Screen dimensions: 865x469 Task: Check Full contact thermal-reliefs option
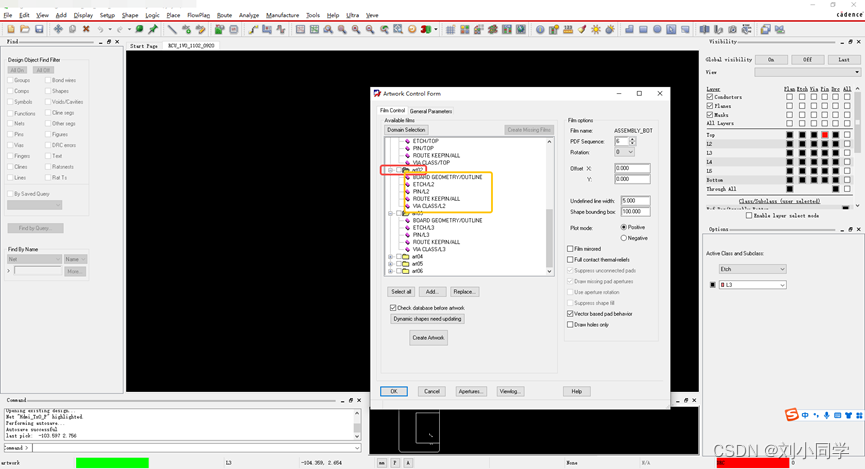click(570, 259)
